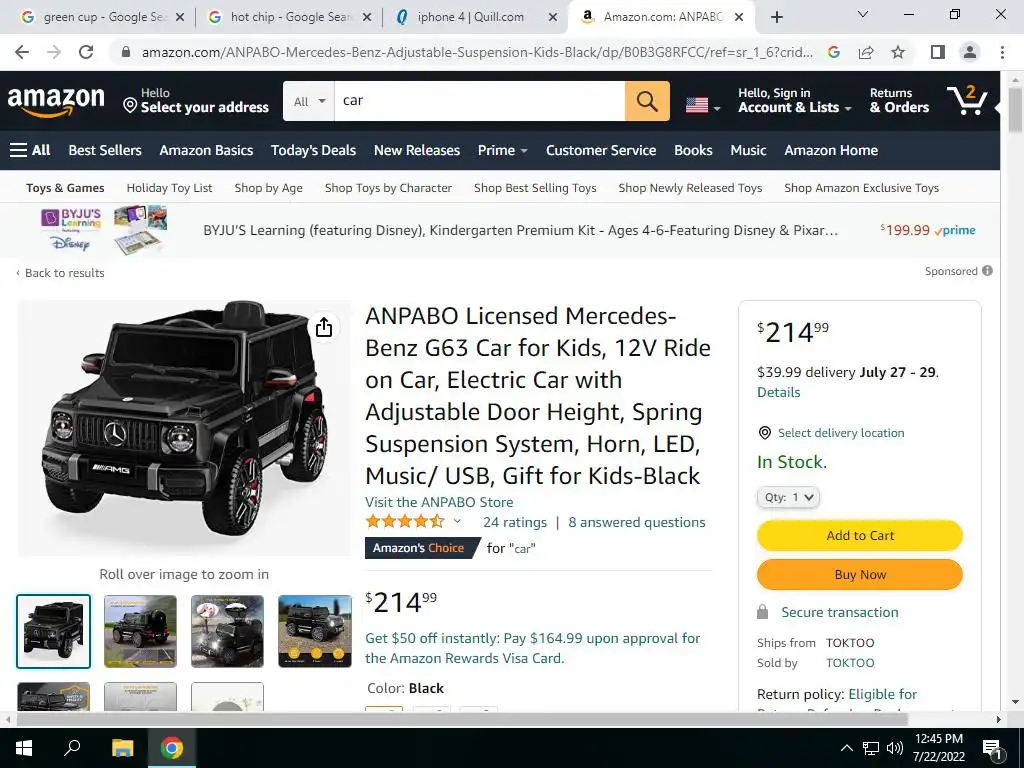Open the country flag language dropdown

[703, 104]
